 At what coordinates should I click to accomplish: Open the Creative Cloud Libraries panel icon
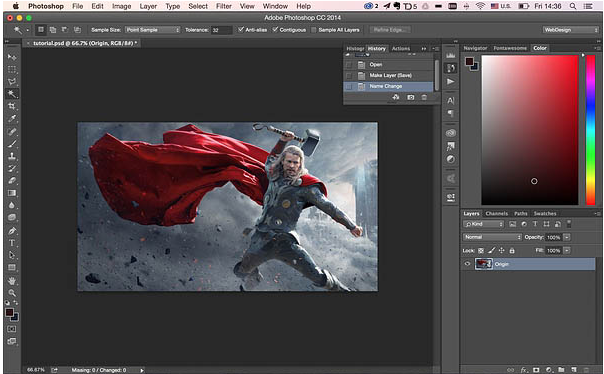point(451,133)
